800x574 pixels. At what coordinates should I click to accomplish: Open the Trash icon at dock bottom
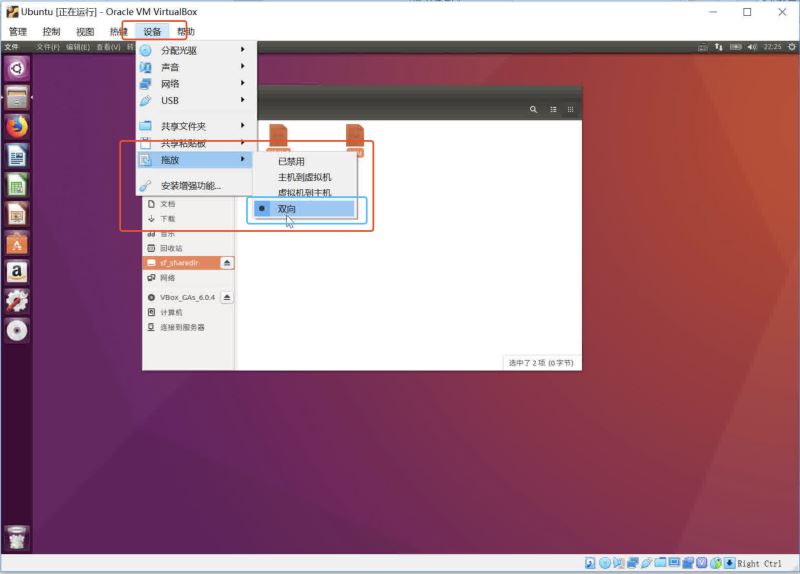17,538
